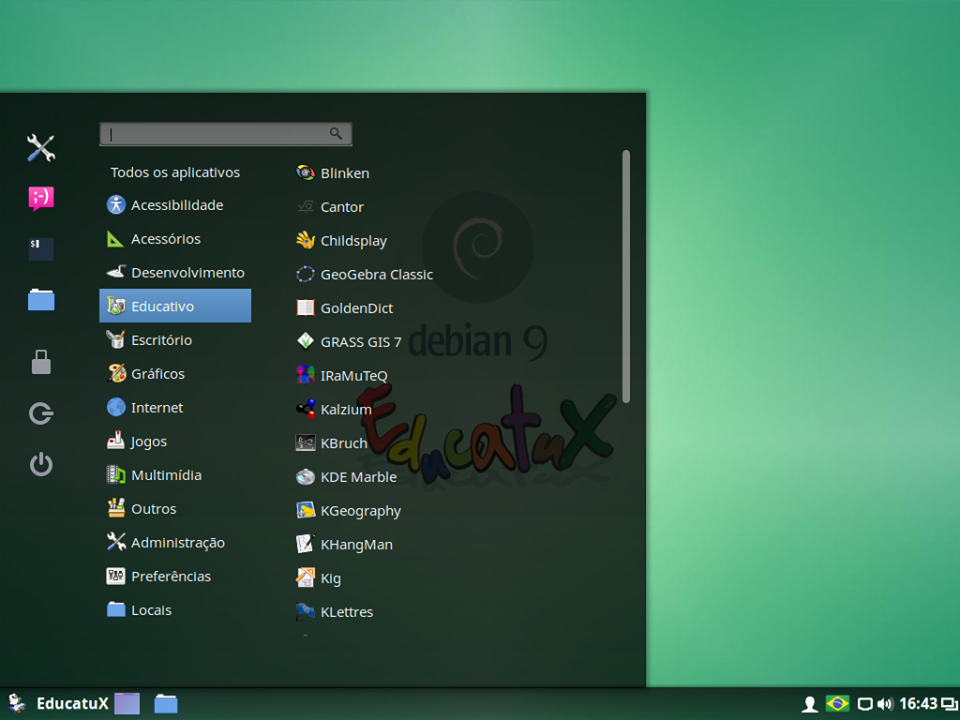The image size is (960, 720).
Task: Start KHangMan game
Action: pos(344,544)
